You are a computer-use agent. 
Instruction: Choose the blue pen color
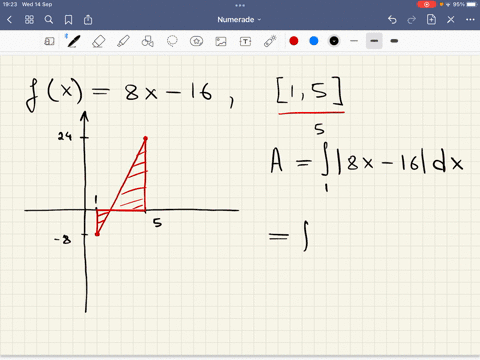coord(314,41)
